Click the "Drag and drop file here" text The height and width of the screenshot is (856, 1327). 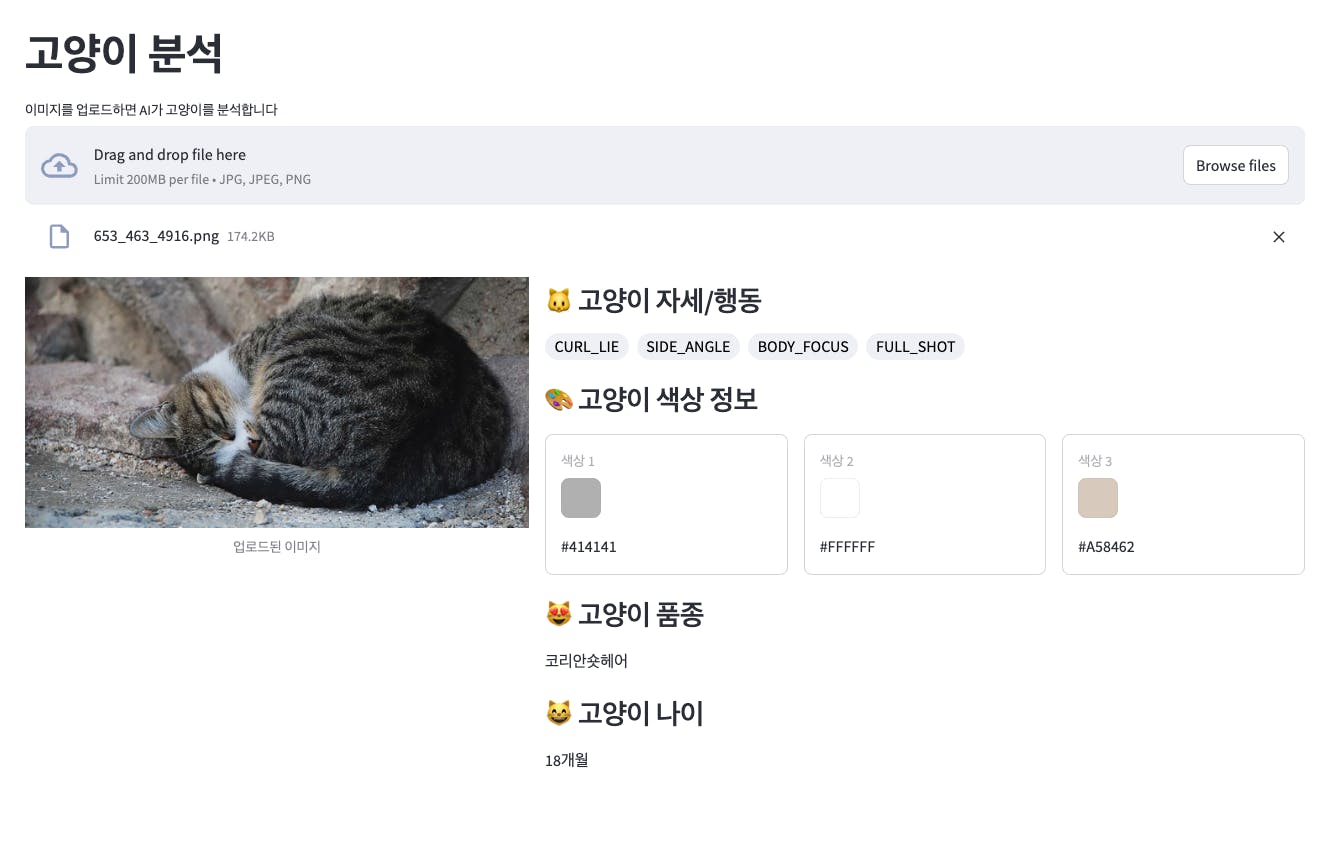coord(170,155)
